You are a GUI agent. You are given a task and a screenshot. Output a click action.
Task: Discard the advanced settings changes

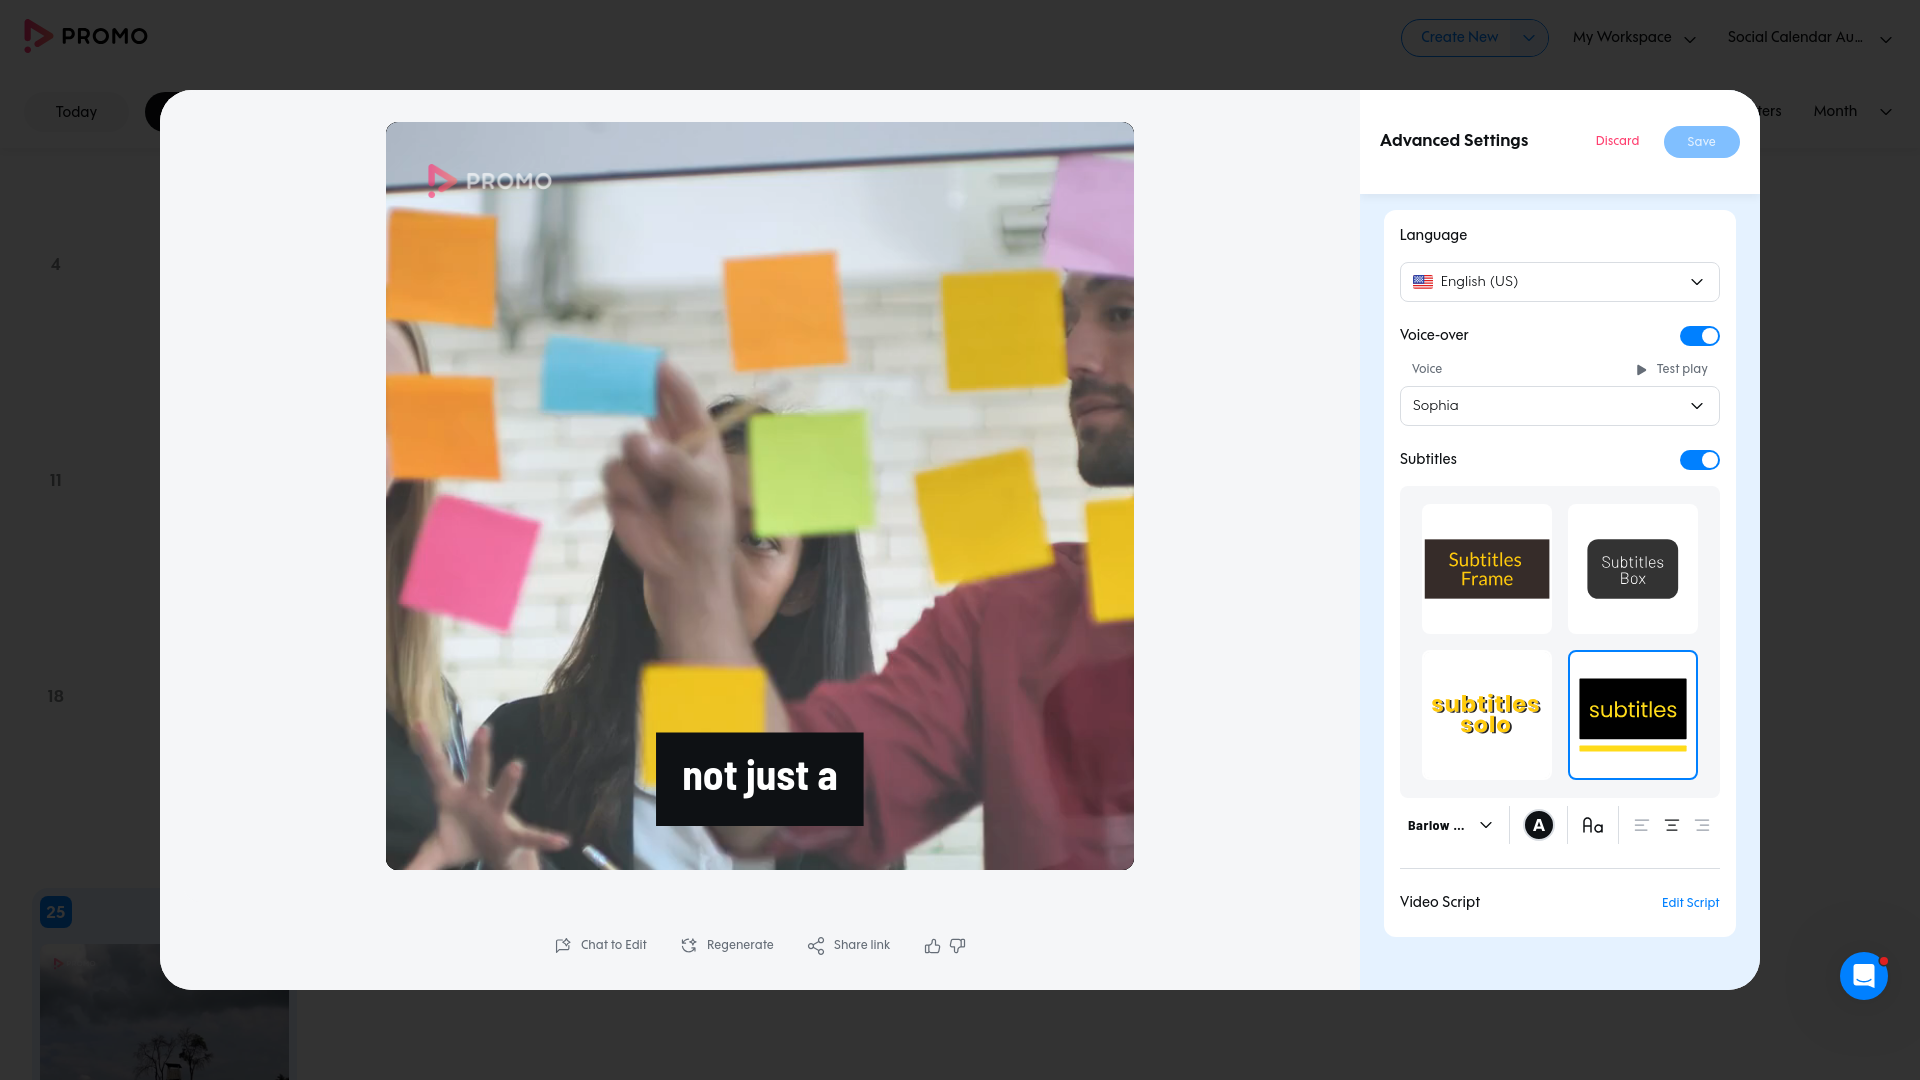(1617, 141)
